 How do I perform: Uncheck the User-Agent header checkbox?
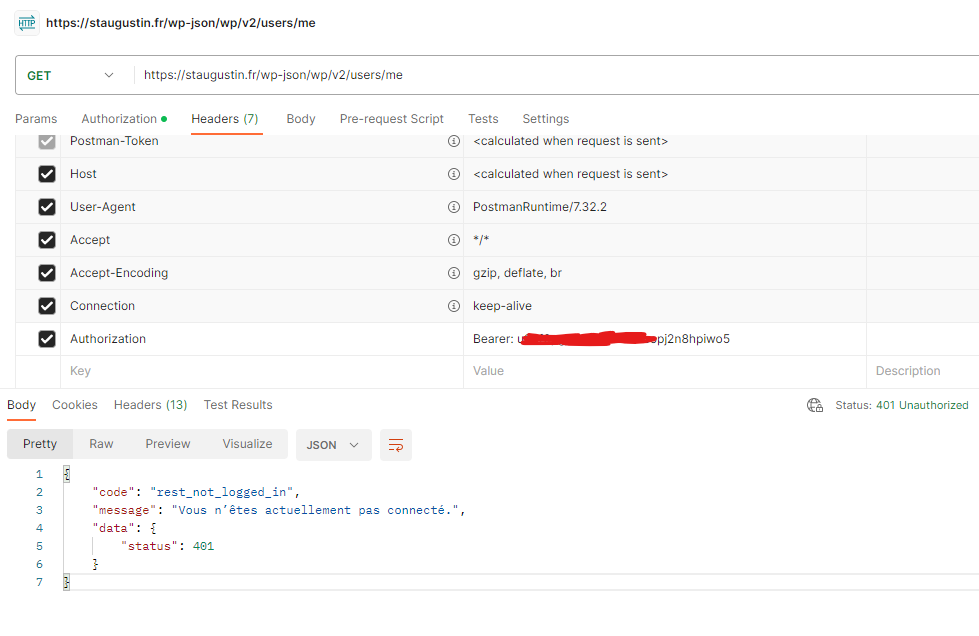(x=47, y=207)
